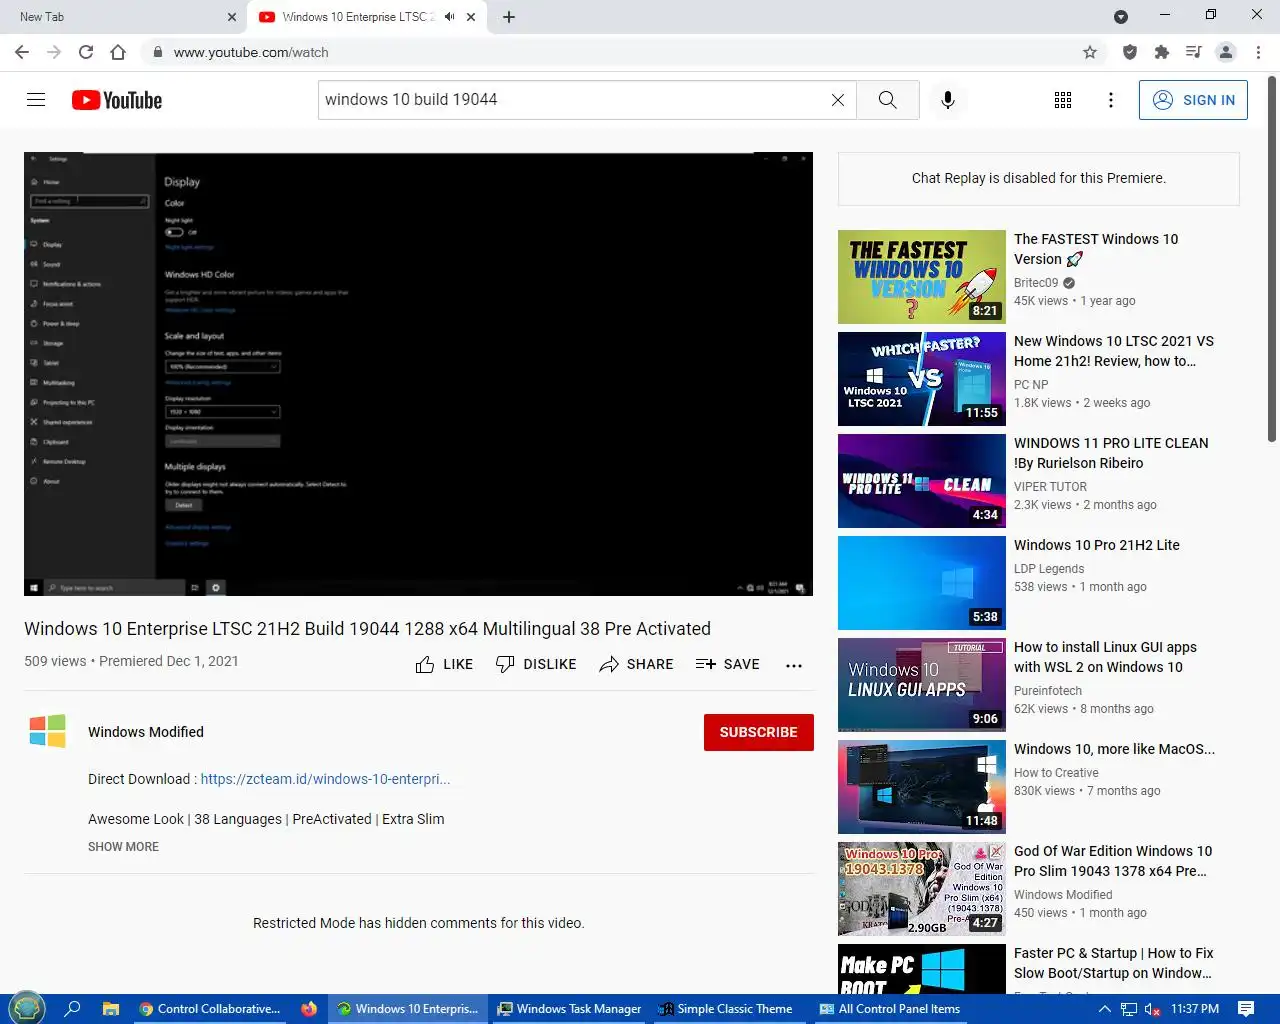The width and height of the screenshot is (1280, 1024).
Task: Close the New Tab tab
Action: (x=232, y=17)
